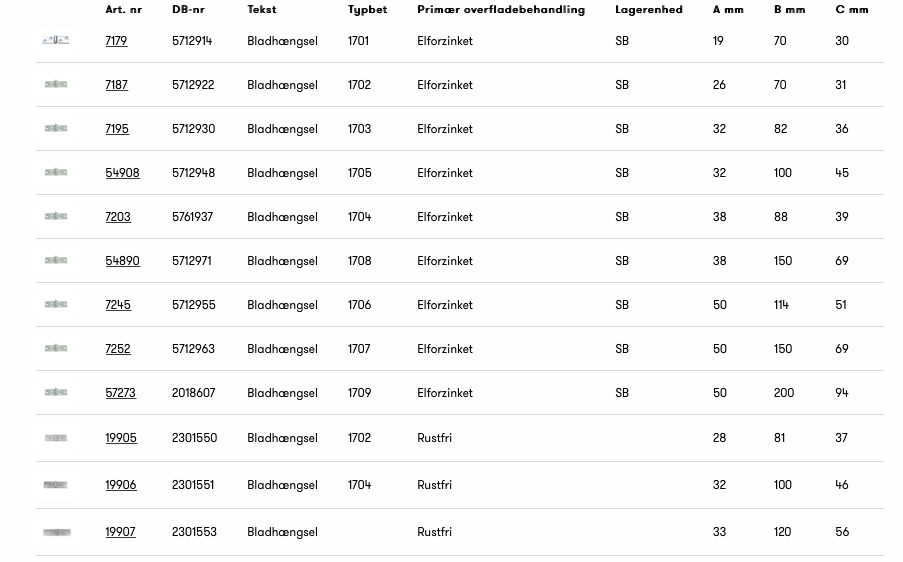Open article 19907 link
Viewport: 903px width, 562px height.
(120, 532)
